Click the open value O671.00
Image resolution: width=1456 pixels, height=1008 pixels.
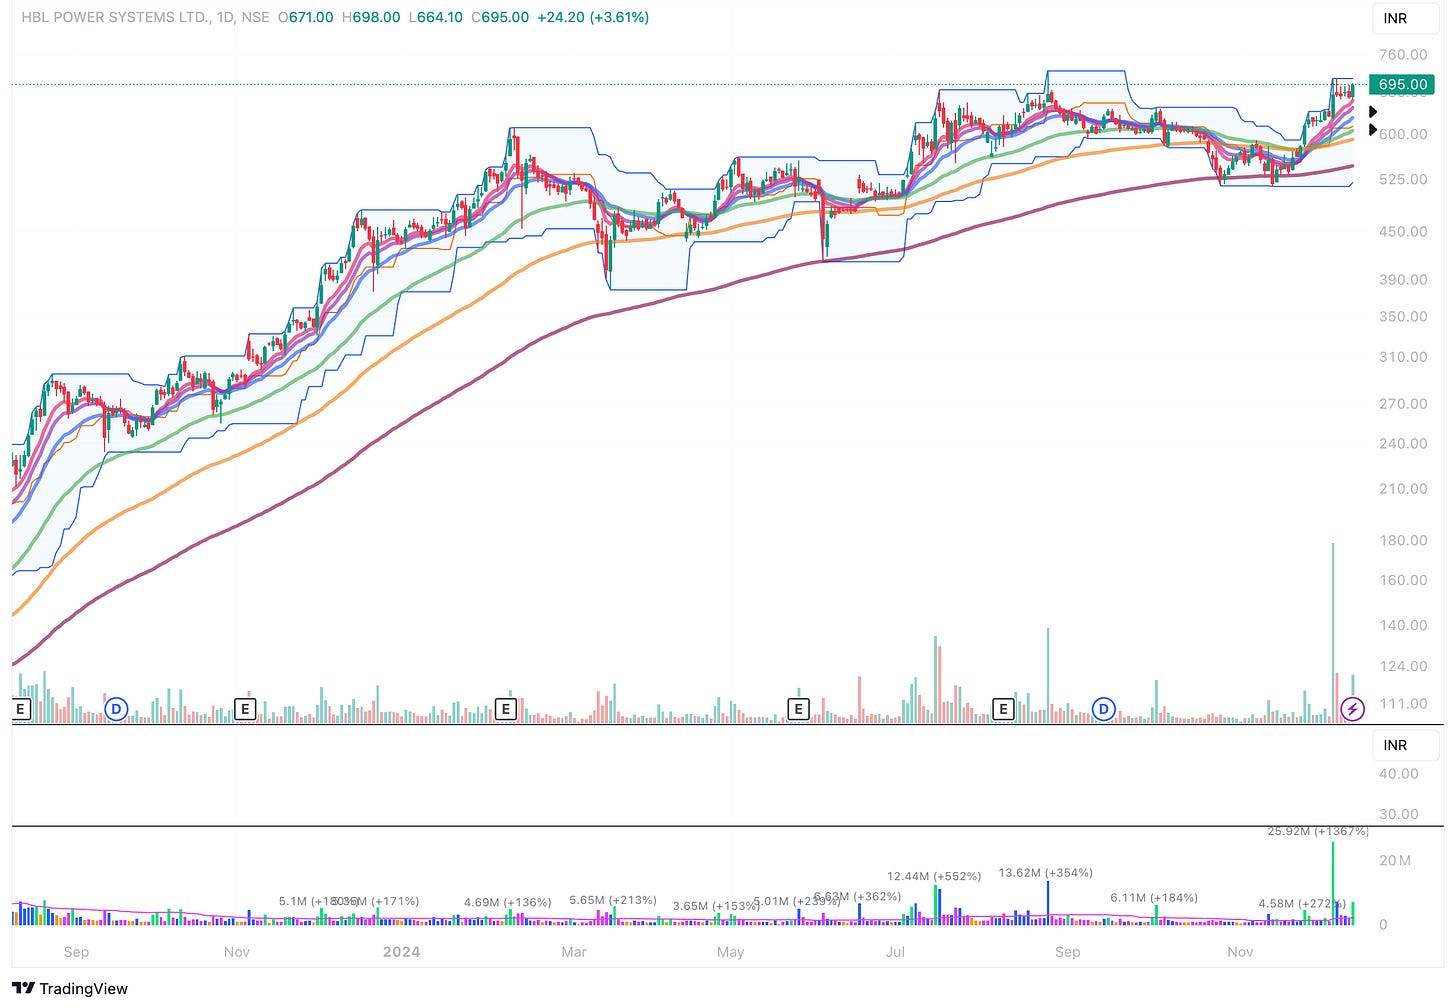[306, 17]
